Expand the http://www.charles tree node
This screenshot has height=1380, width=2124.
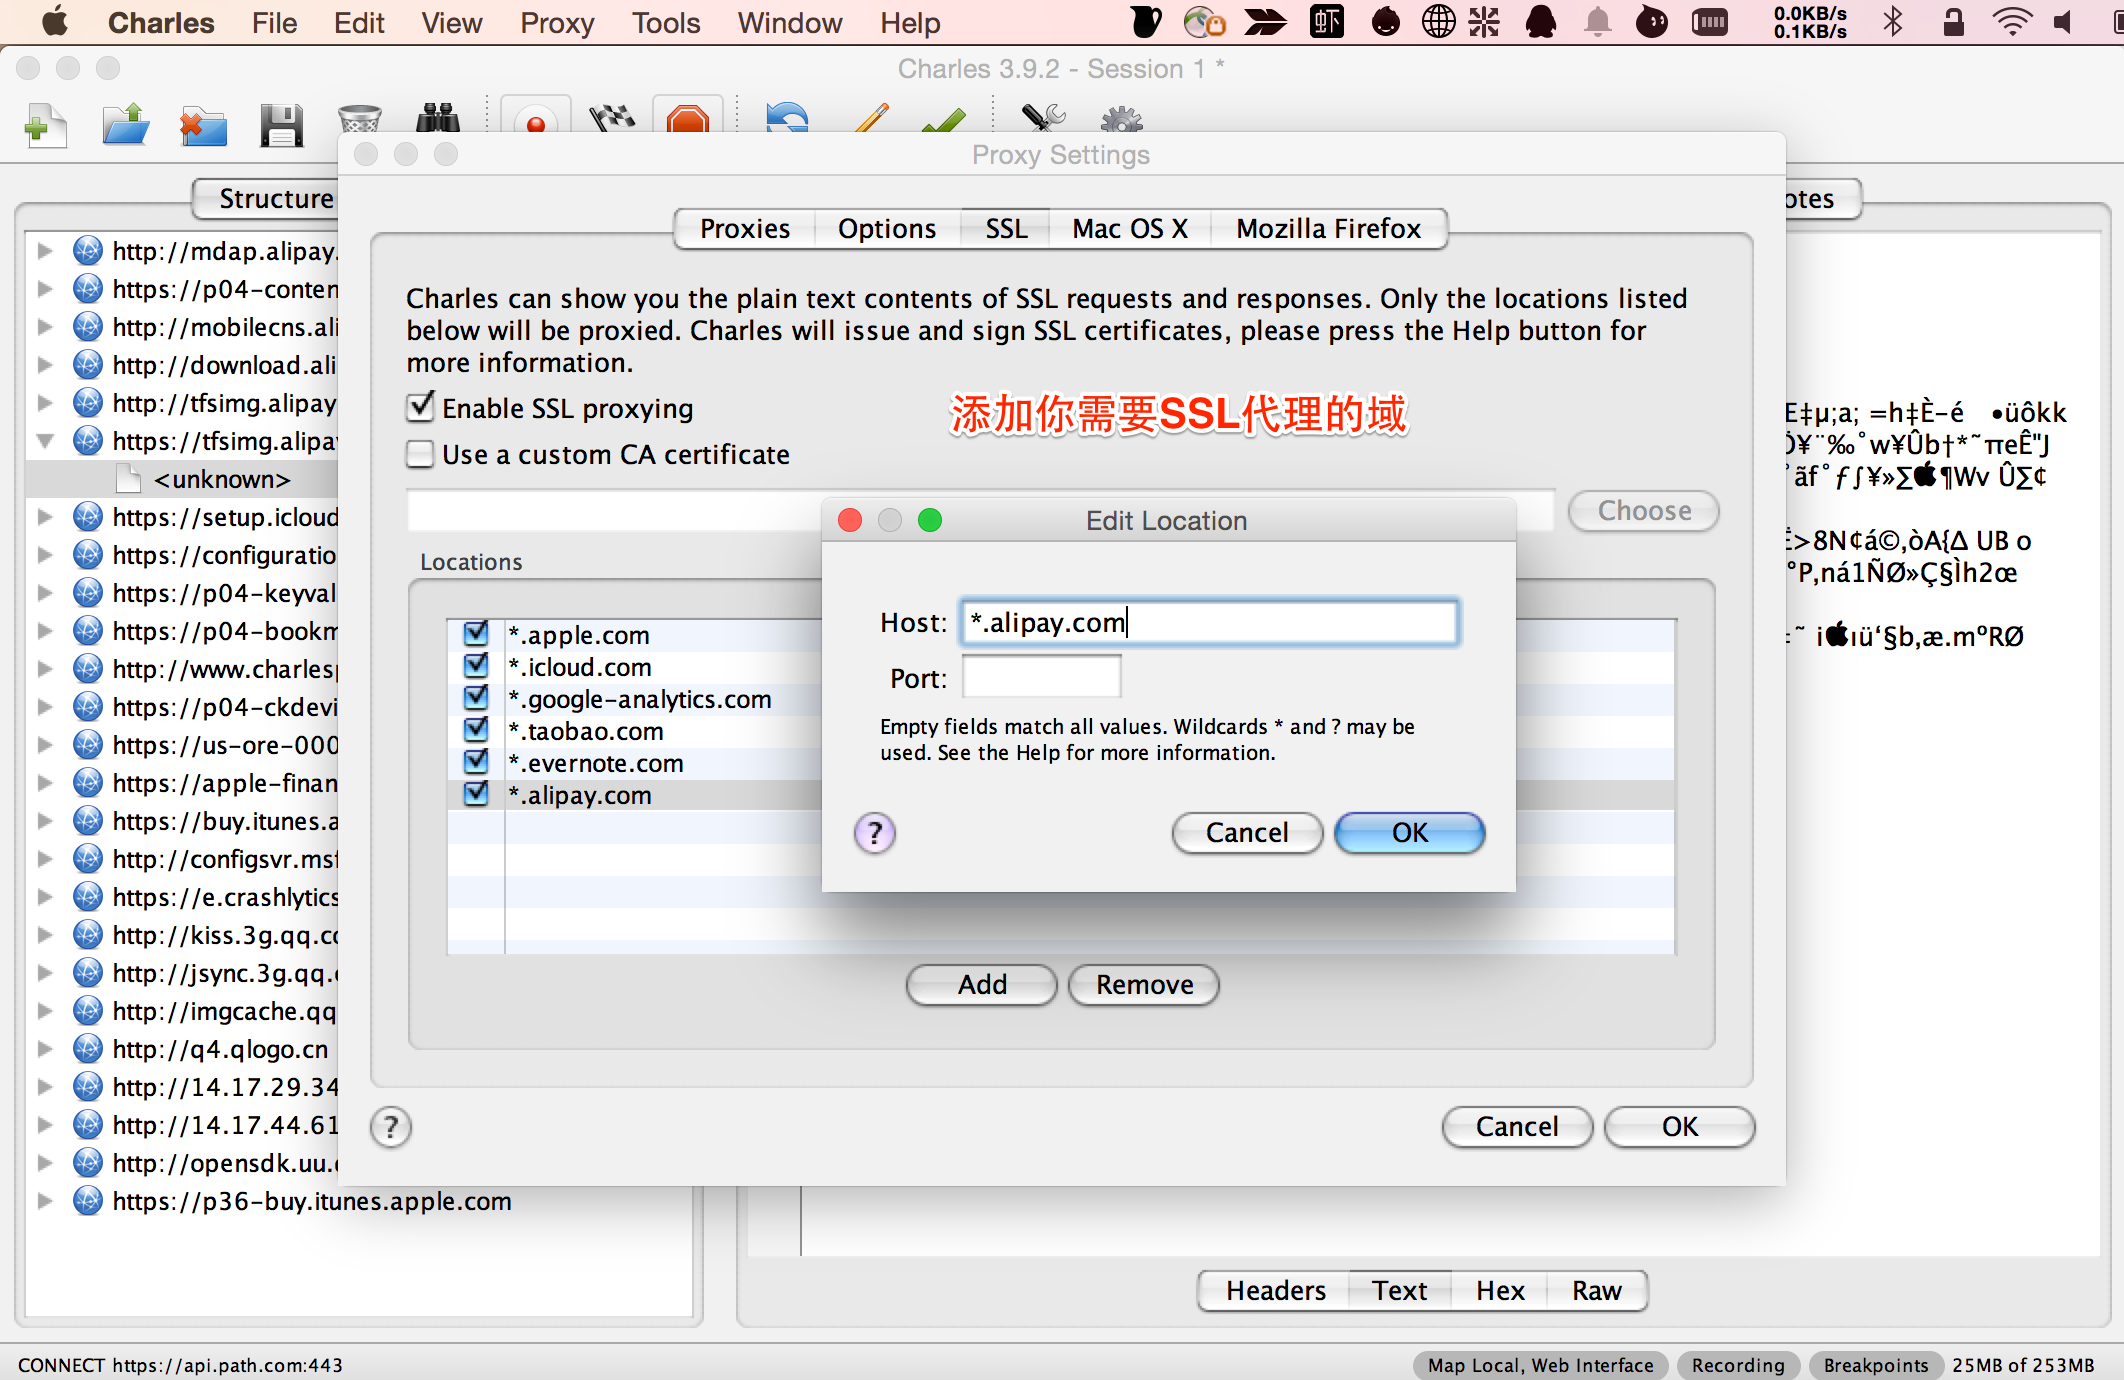coord(45,669)
